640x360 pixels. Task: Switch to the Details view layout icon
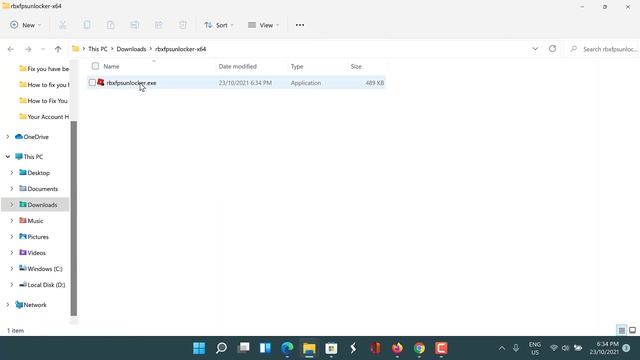[x=621, y=330]
